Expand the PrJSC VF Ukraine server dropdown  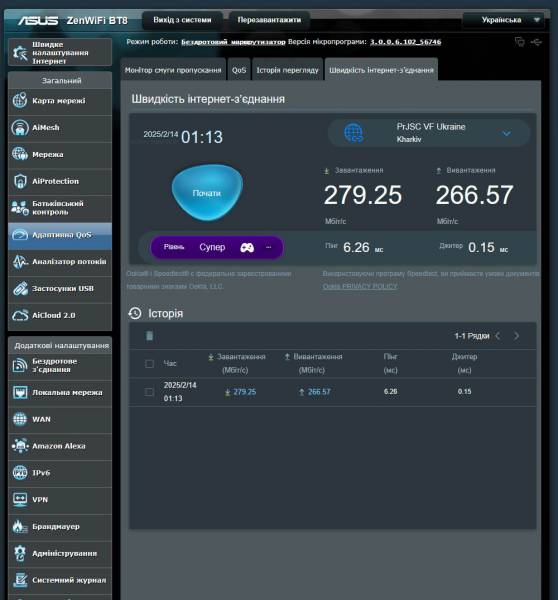pyautogui.click(x=506, y=134)
